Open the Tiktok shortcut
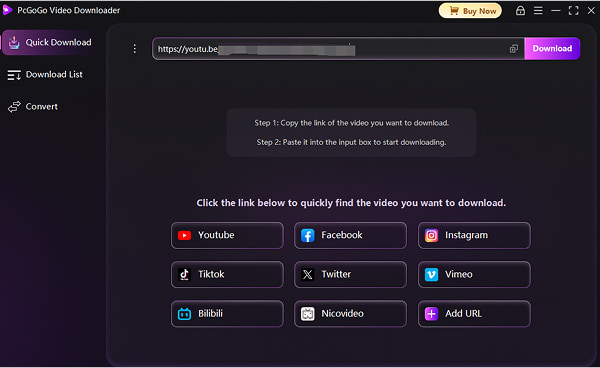600x368 pixels. (227, 275)
